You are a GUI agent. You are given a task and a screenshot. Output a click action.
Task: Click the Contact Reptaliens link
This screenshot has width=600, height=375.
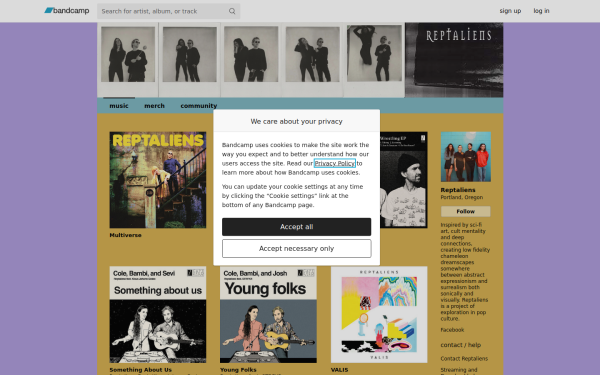[464, 359]
